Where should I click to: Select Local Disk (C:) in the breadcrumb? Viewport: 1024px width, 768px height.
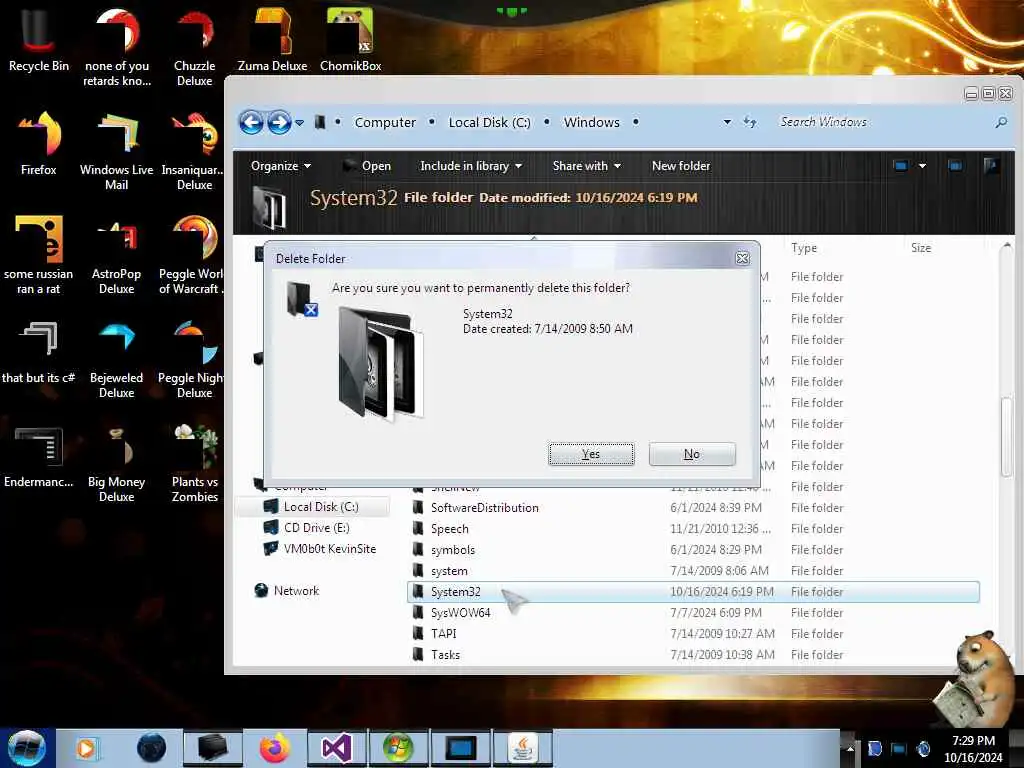pyautogui.click(x=489, y=122)
